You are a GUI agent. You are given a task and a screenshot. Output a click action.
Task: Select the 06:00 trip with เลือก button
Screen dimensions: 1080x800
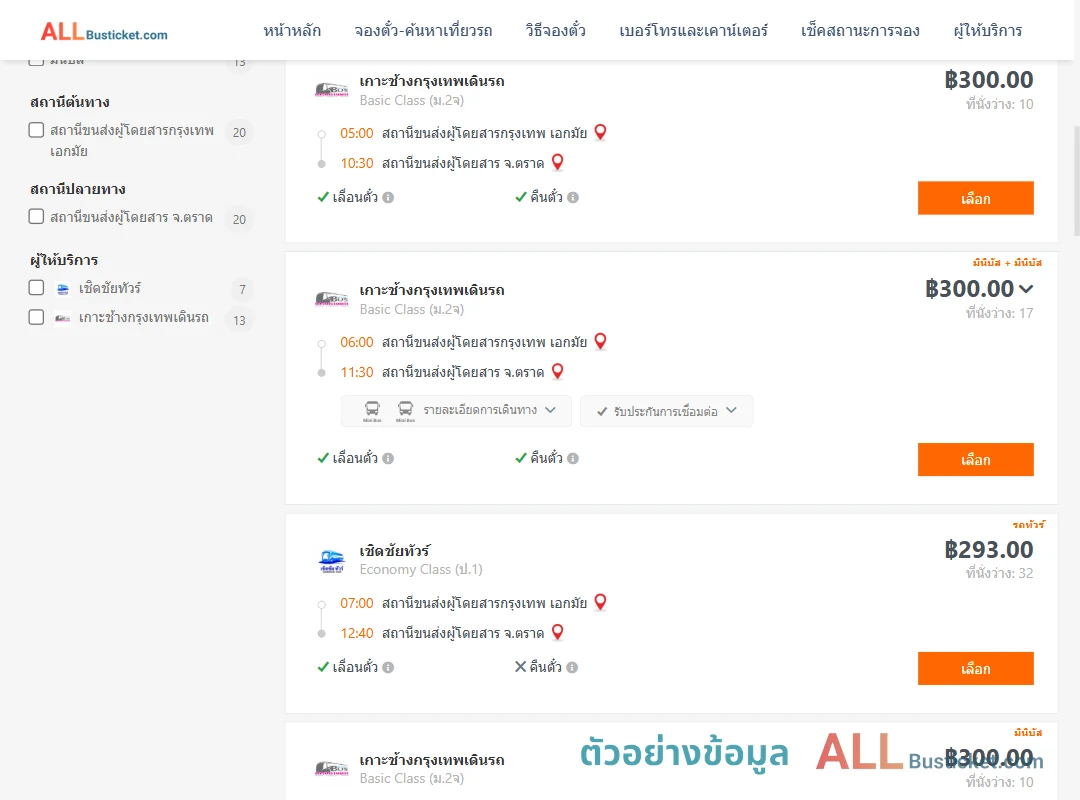[975, 460]
